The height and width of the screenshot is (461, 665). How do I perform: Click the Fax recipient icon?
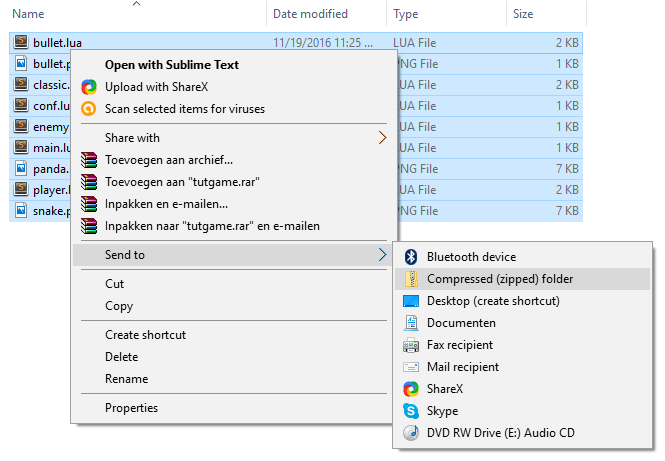410,345
